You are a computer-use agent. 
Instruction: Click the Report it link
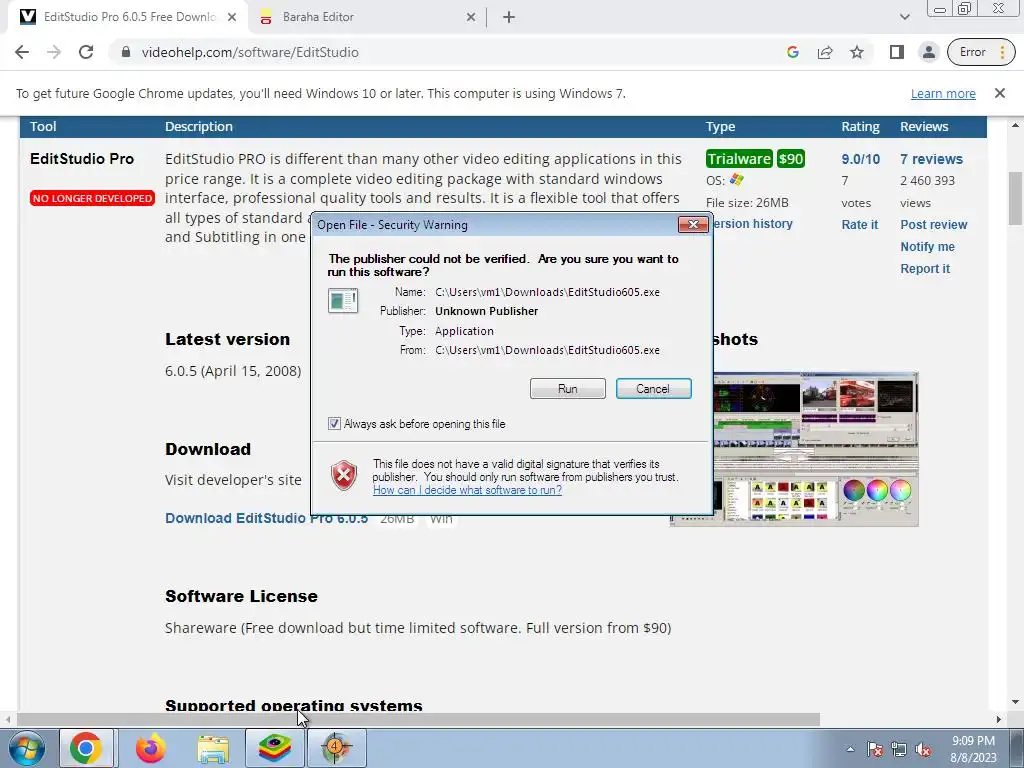point(925,269)
